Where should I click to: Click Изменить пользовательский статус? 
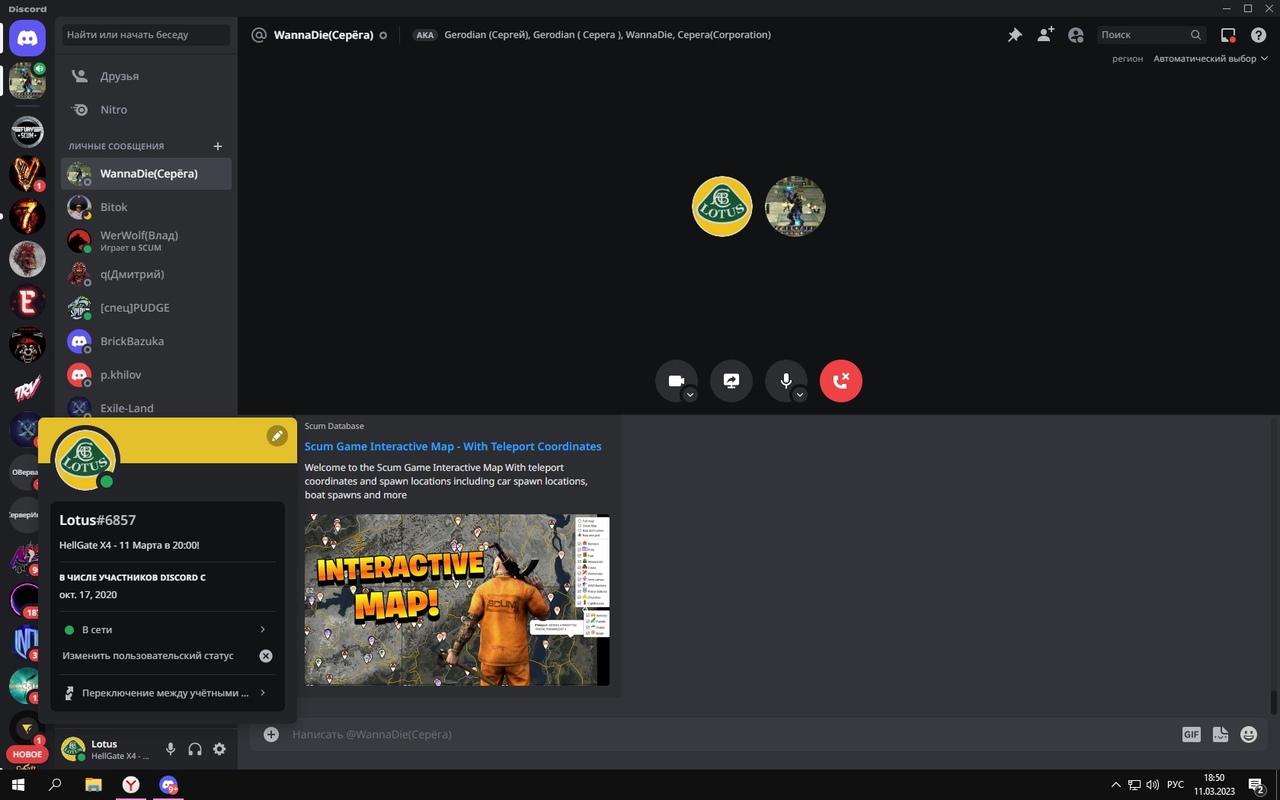[x=148, y=656]
